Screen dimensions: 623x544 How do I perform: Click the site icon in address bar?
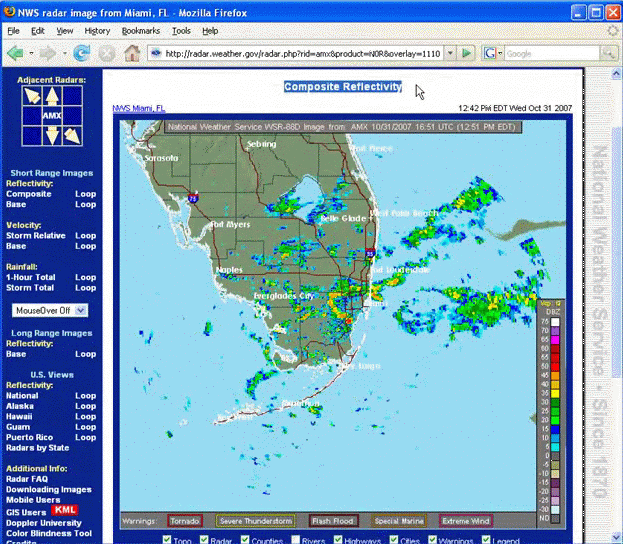(x=156, y=53)
